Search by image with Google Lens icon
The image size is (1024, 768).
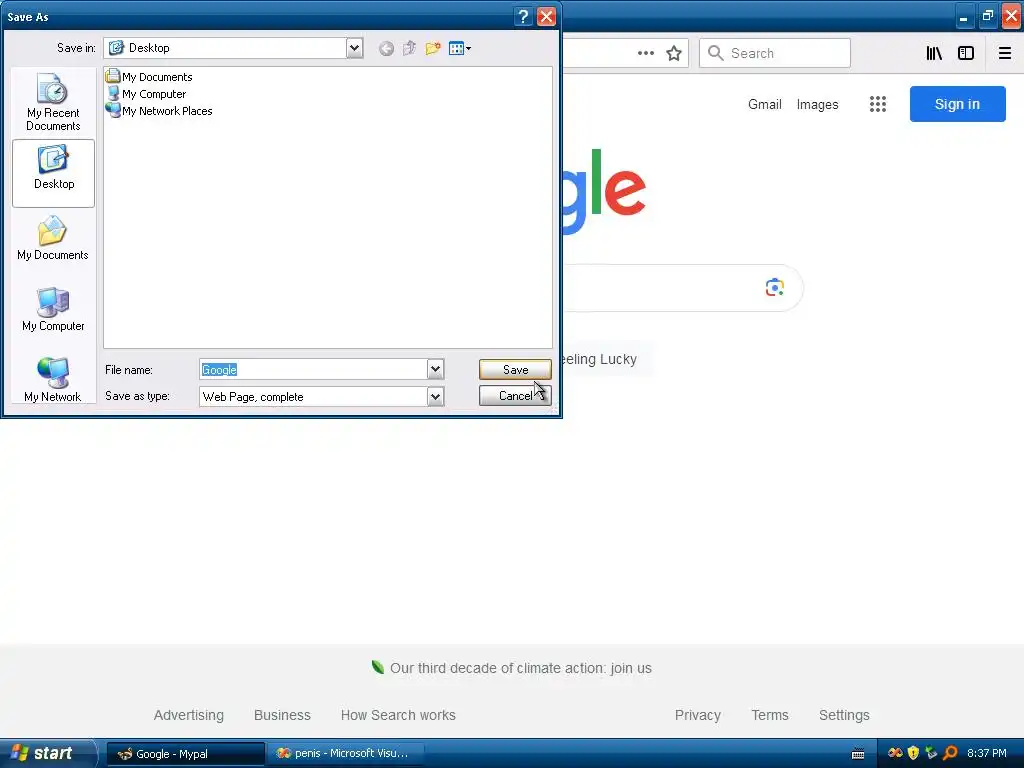(x=775, y=287)
